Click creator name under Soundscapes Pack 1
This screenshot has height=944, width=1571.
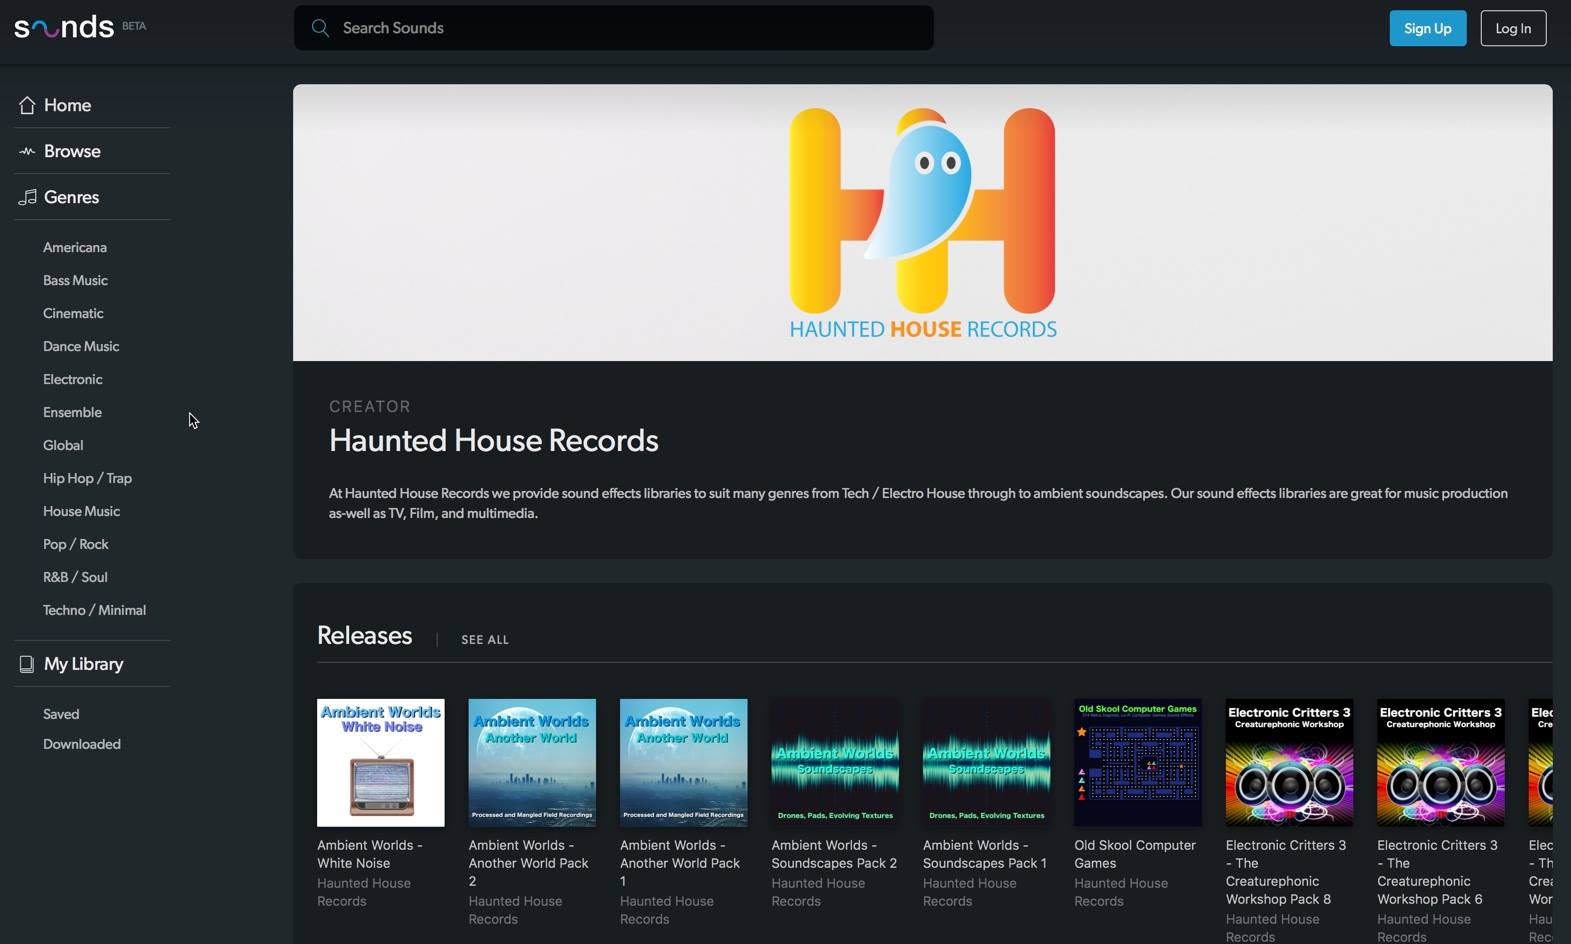click(x=970, y=892)
